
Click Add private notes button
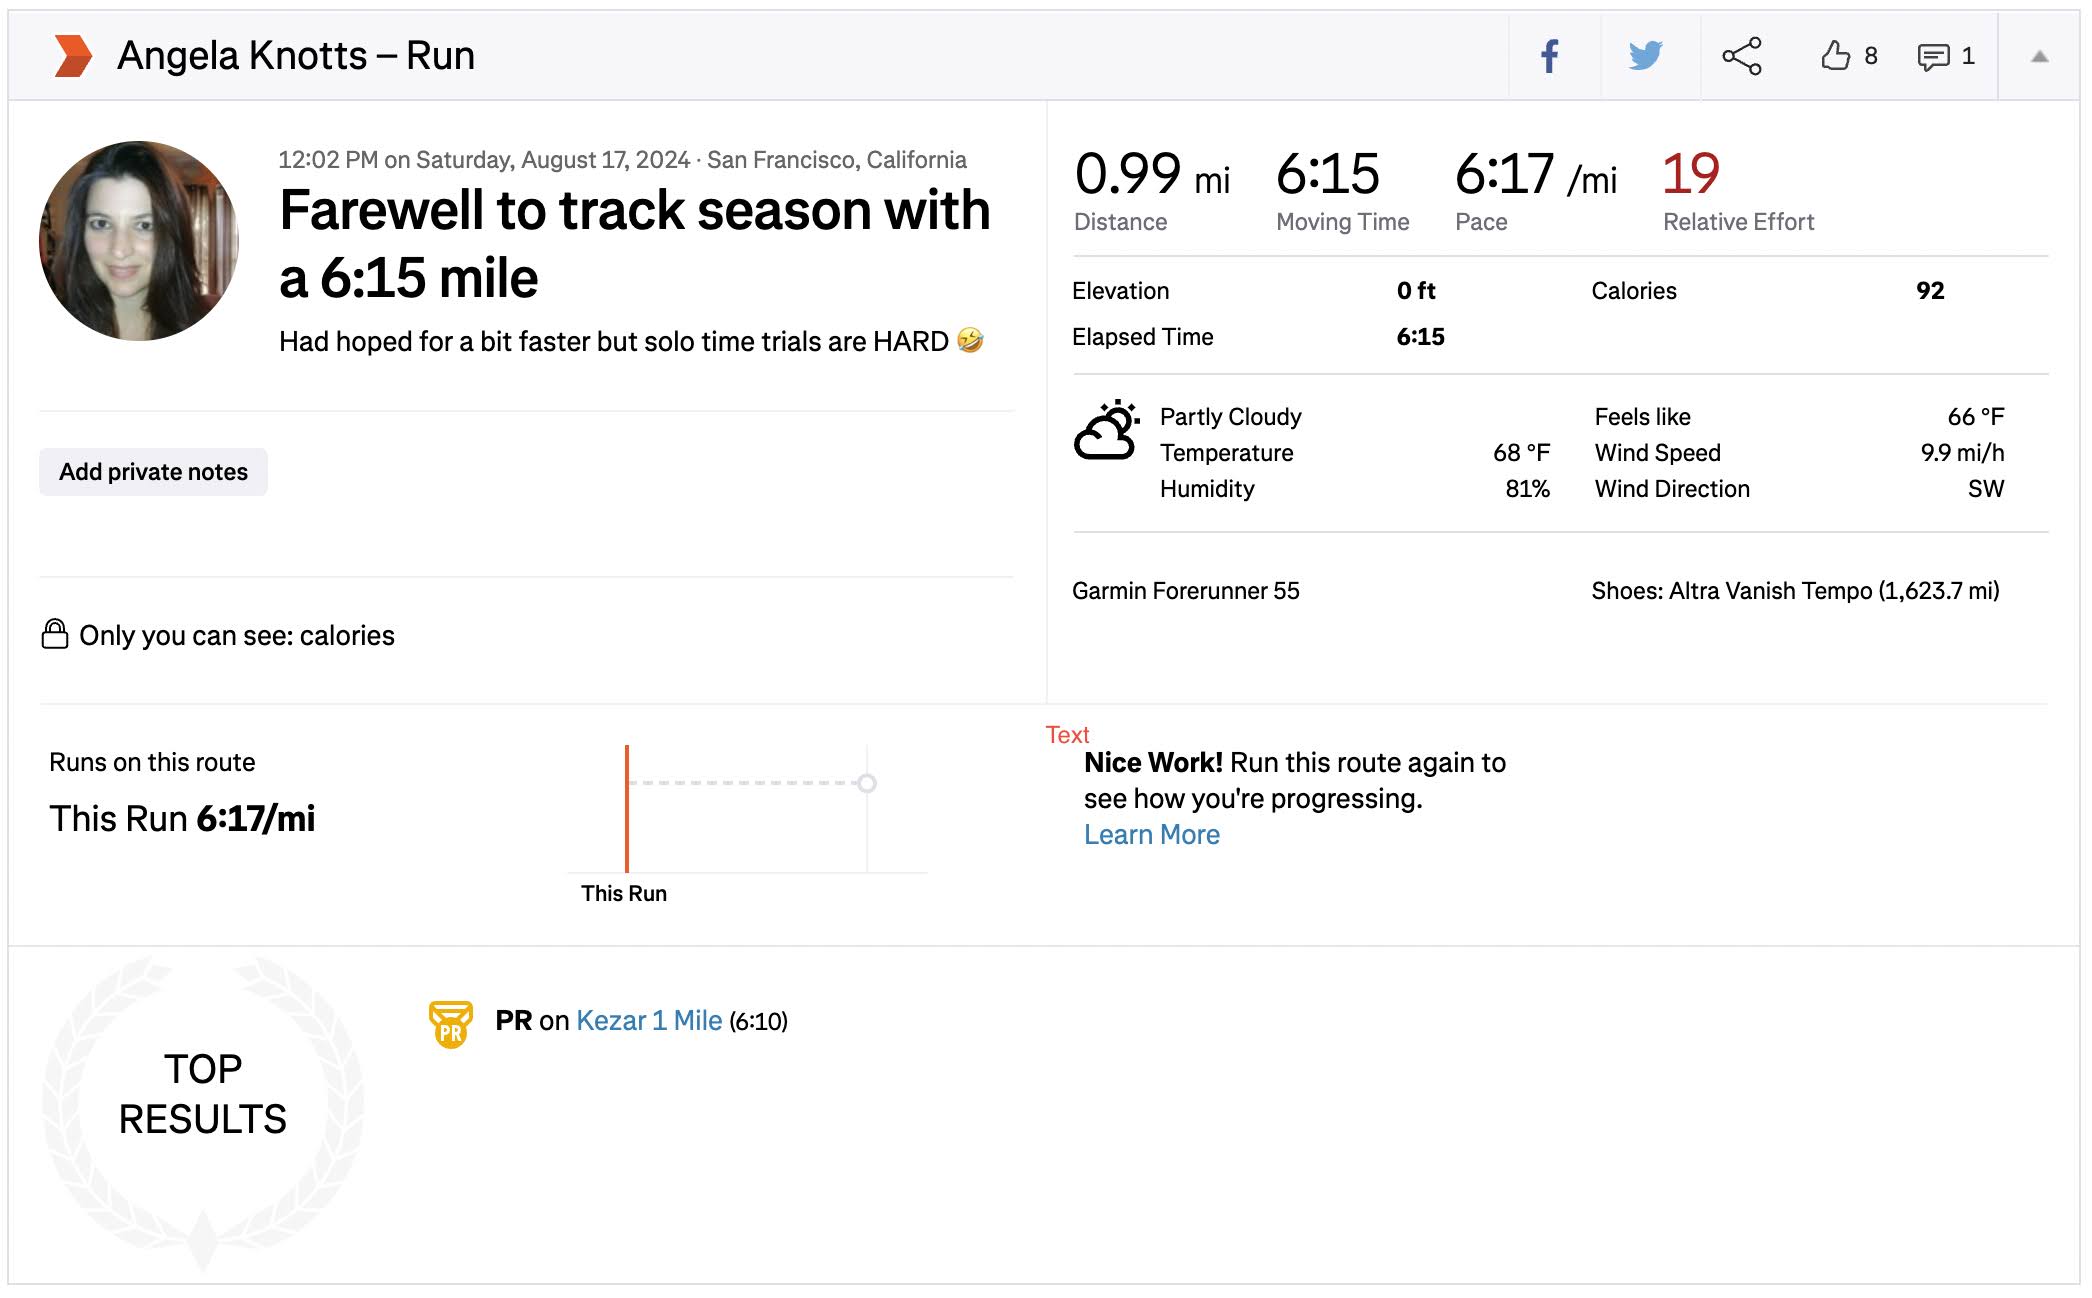[x=153, y=472]
